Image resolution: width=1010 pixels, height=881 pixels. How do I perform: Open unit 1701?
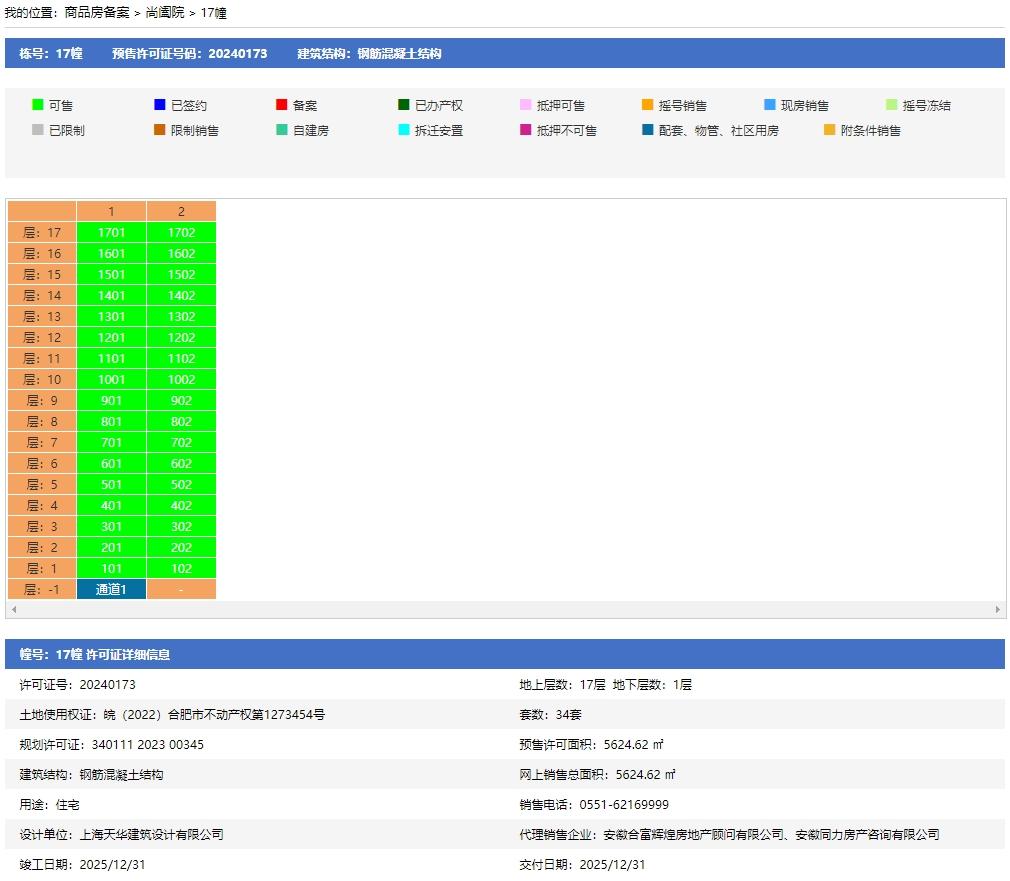[x=111, y=232]
